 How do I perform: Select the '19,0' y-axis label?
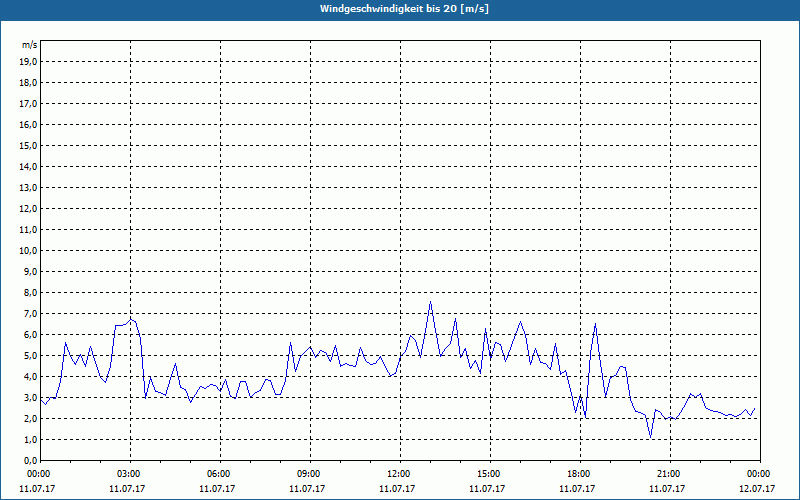pos(28,62)
